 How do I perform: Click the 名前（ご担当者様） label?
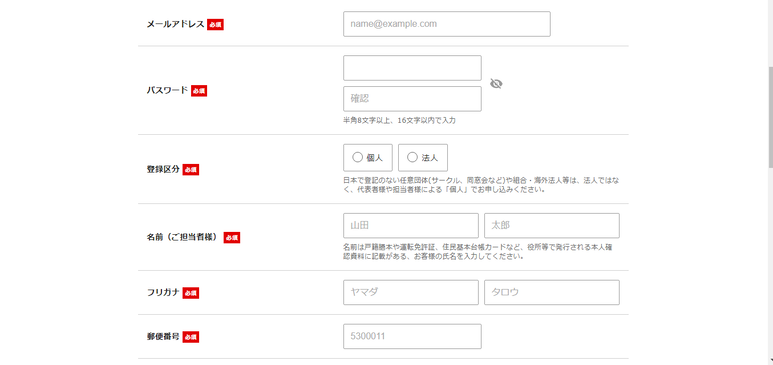pos(183,237)
